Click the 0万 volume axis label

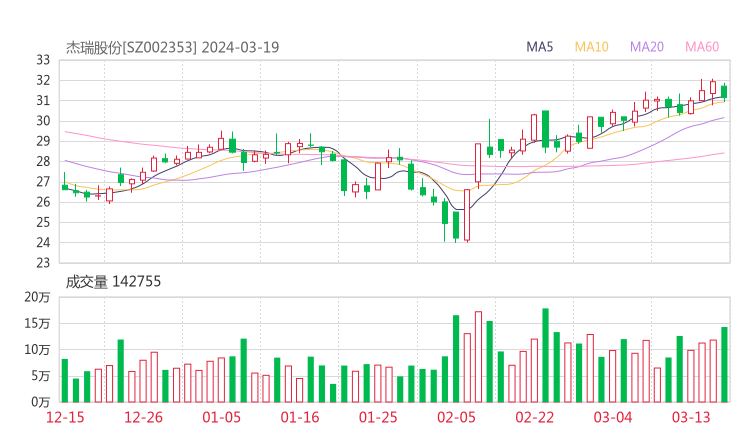tap(41, 402)
